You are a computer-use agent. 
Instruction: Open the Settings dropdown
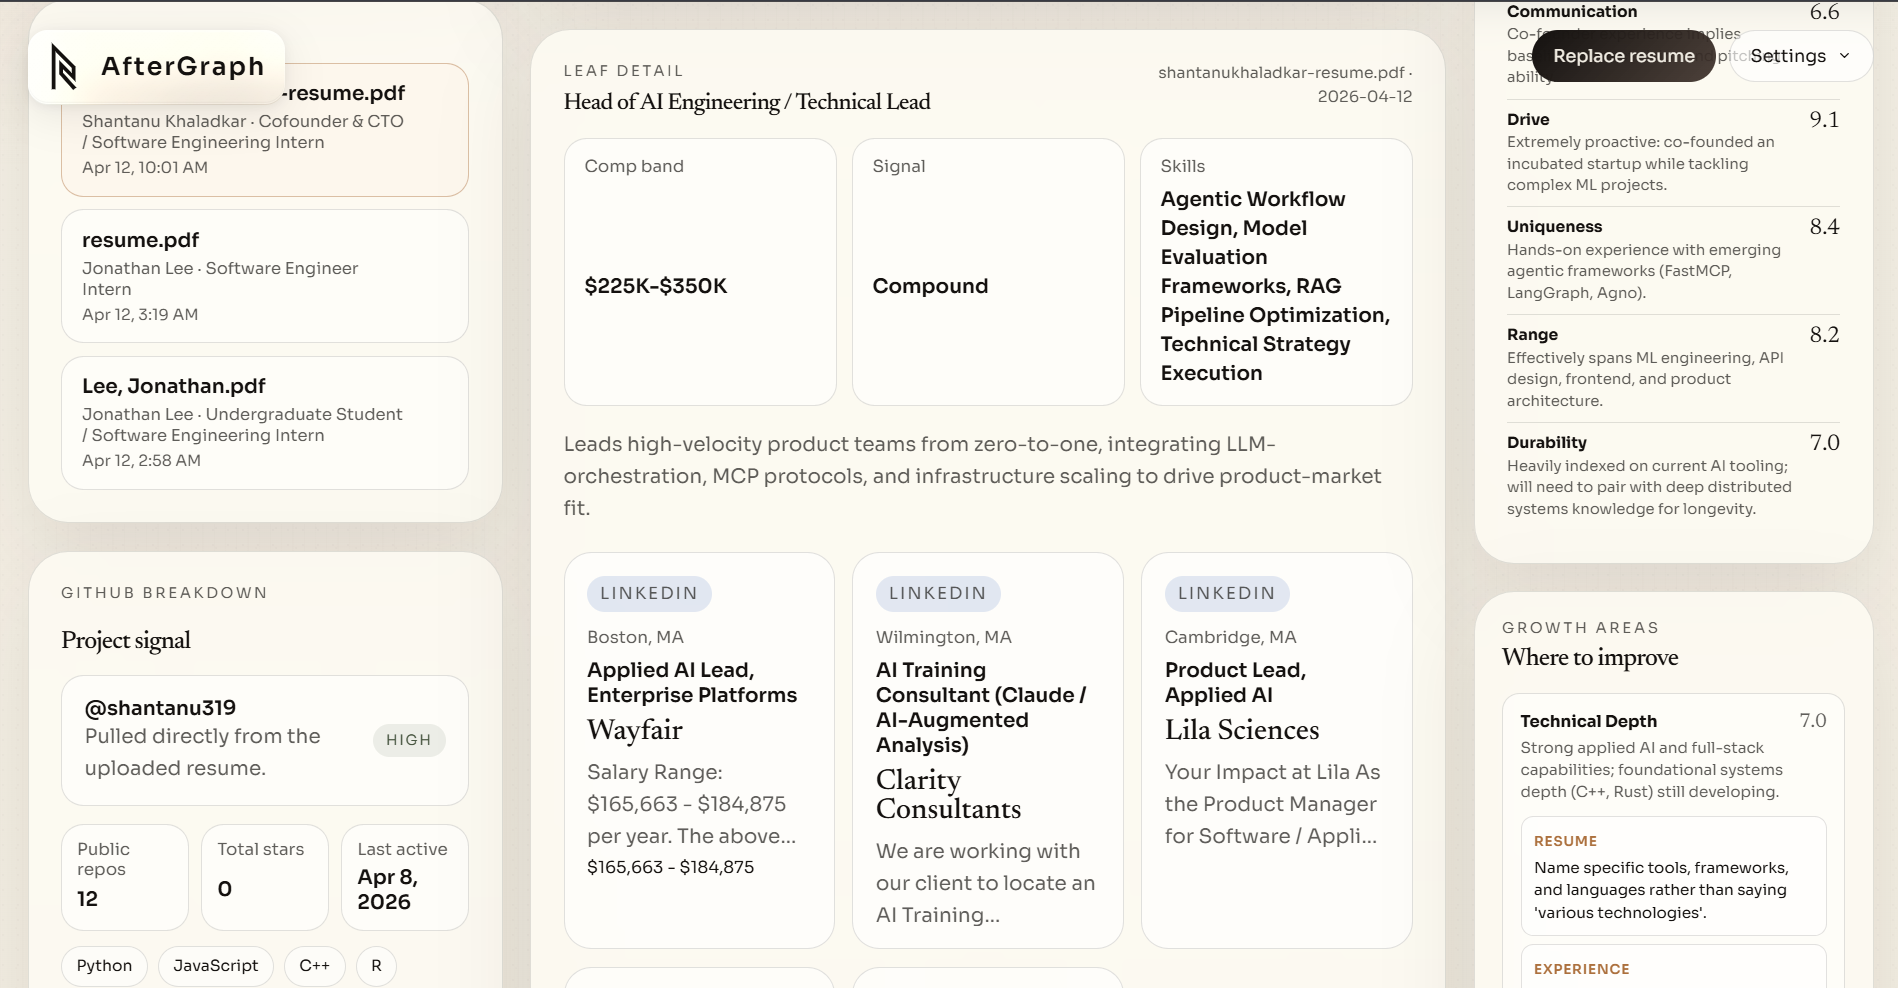point(1800,56)
